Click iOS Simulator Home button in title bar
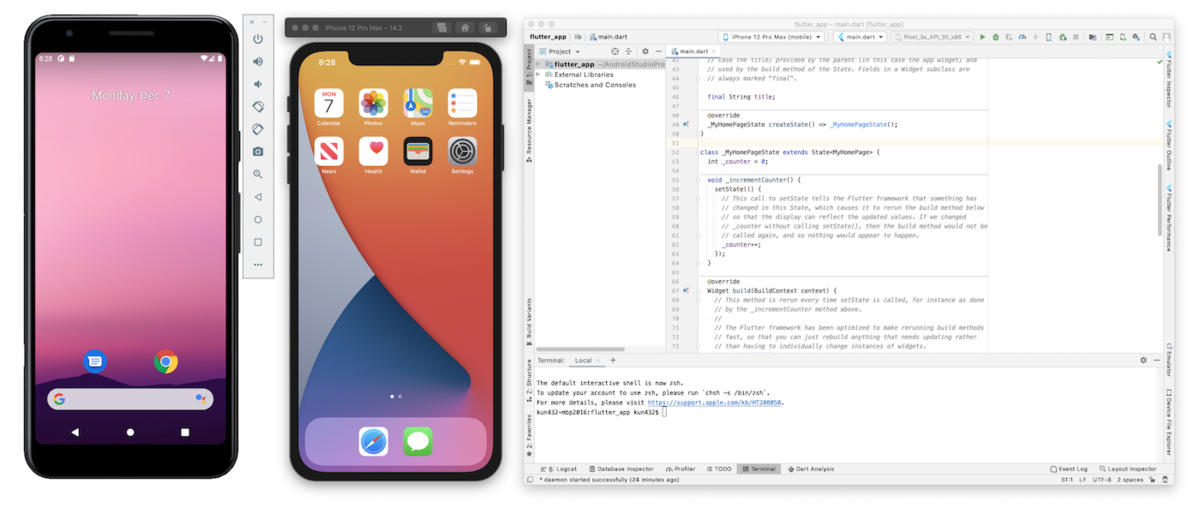Image resolution: width=1200 pixels, height=513 pixels. (465, 28)
